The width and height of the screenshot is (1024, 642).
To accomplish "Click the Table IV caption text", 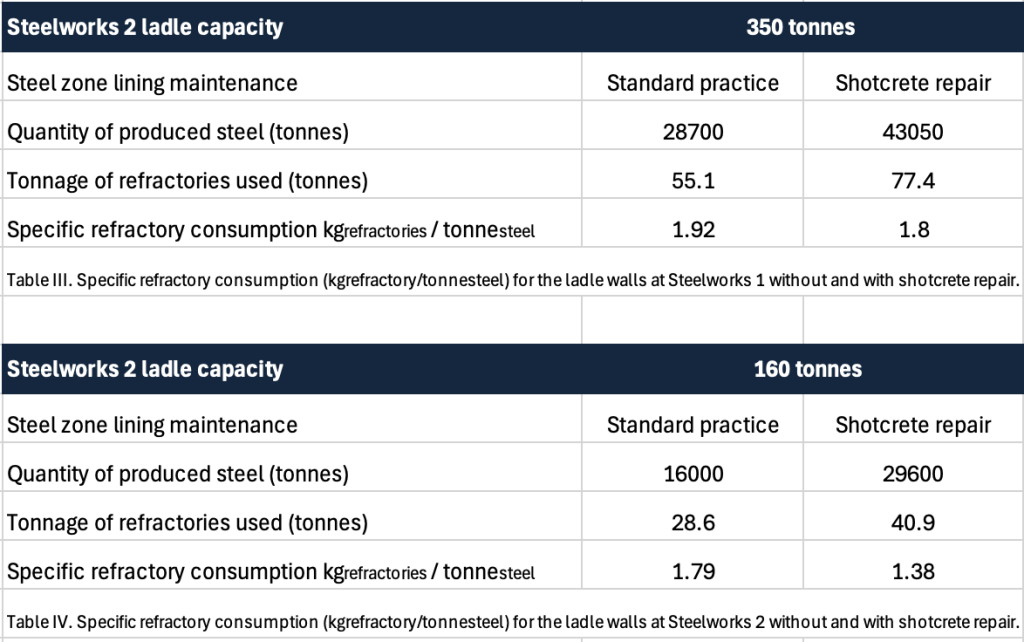I will click(x=510, y=621).
